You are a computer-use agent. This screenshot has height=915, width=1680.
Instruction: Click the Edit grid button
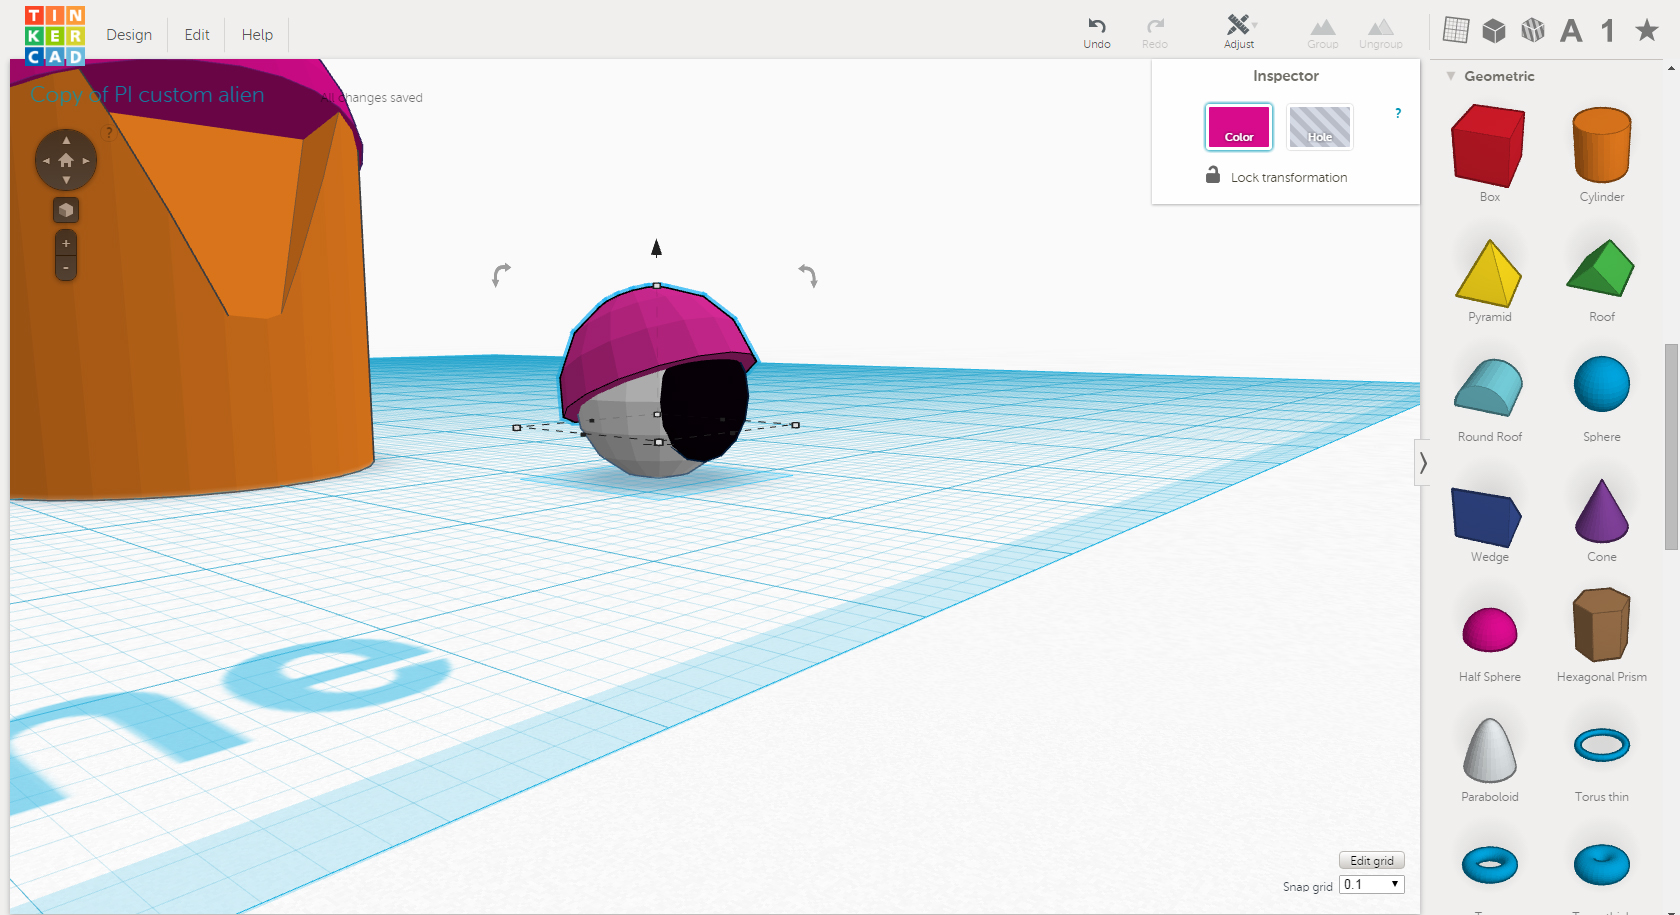(x=1372, y=860)
